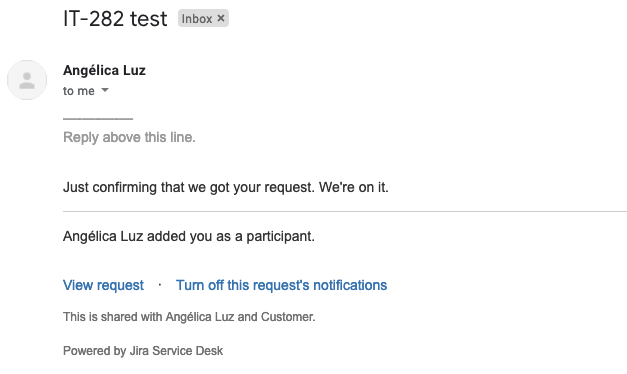Click the email subject 'IT-282 test'
This screenshot has width=627, height=374.
pyautogui.click(x=115, y=19)
